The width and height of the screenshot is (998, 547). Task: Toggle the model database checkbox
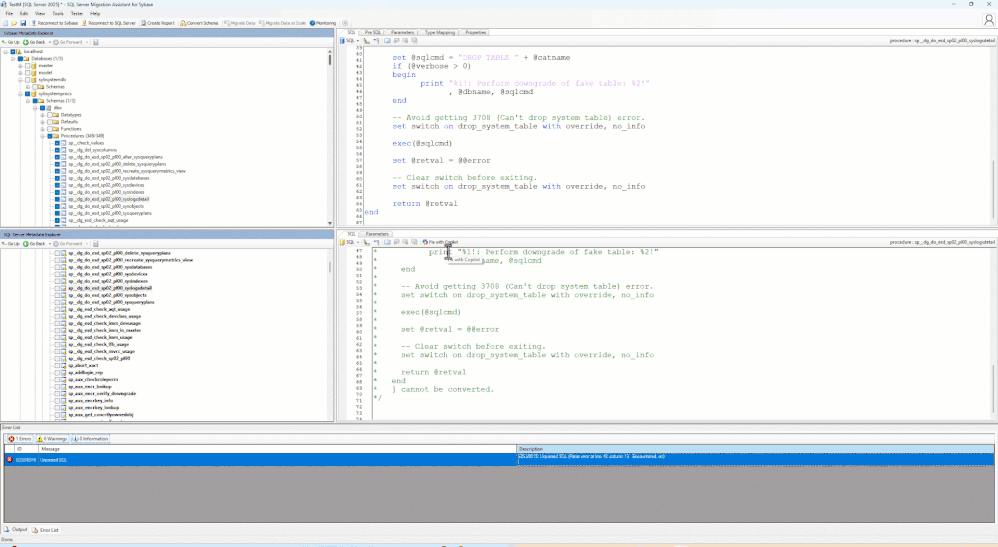point(29,72)
